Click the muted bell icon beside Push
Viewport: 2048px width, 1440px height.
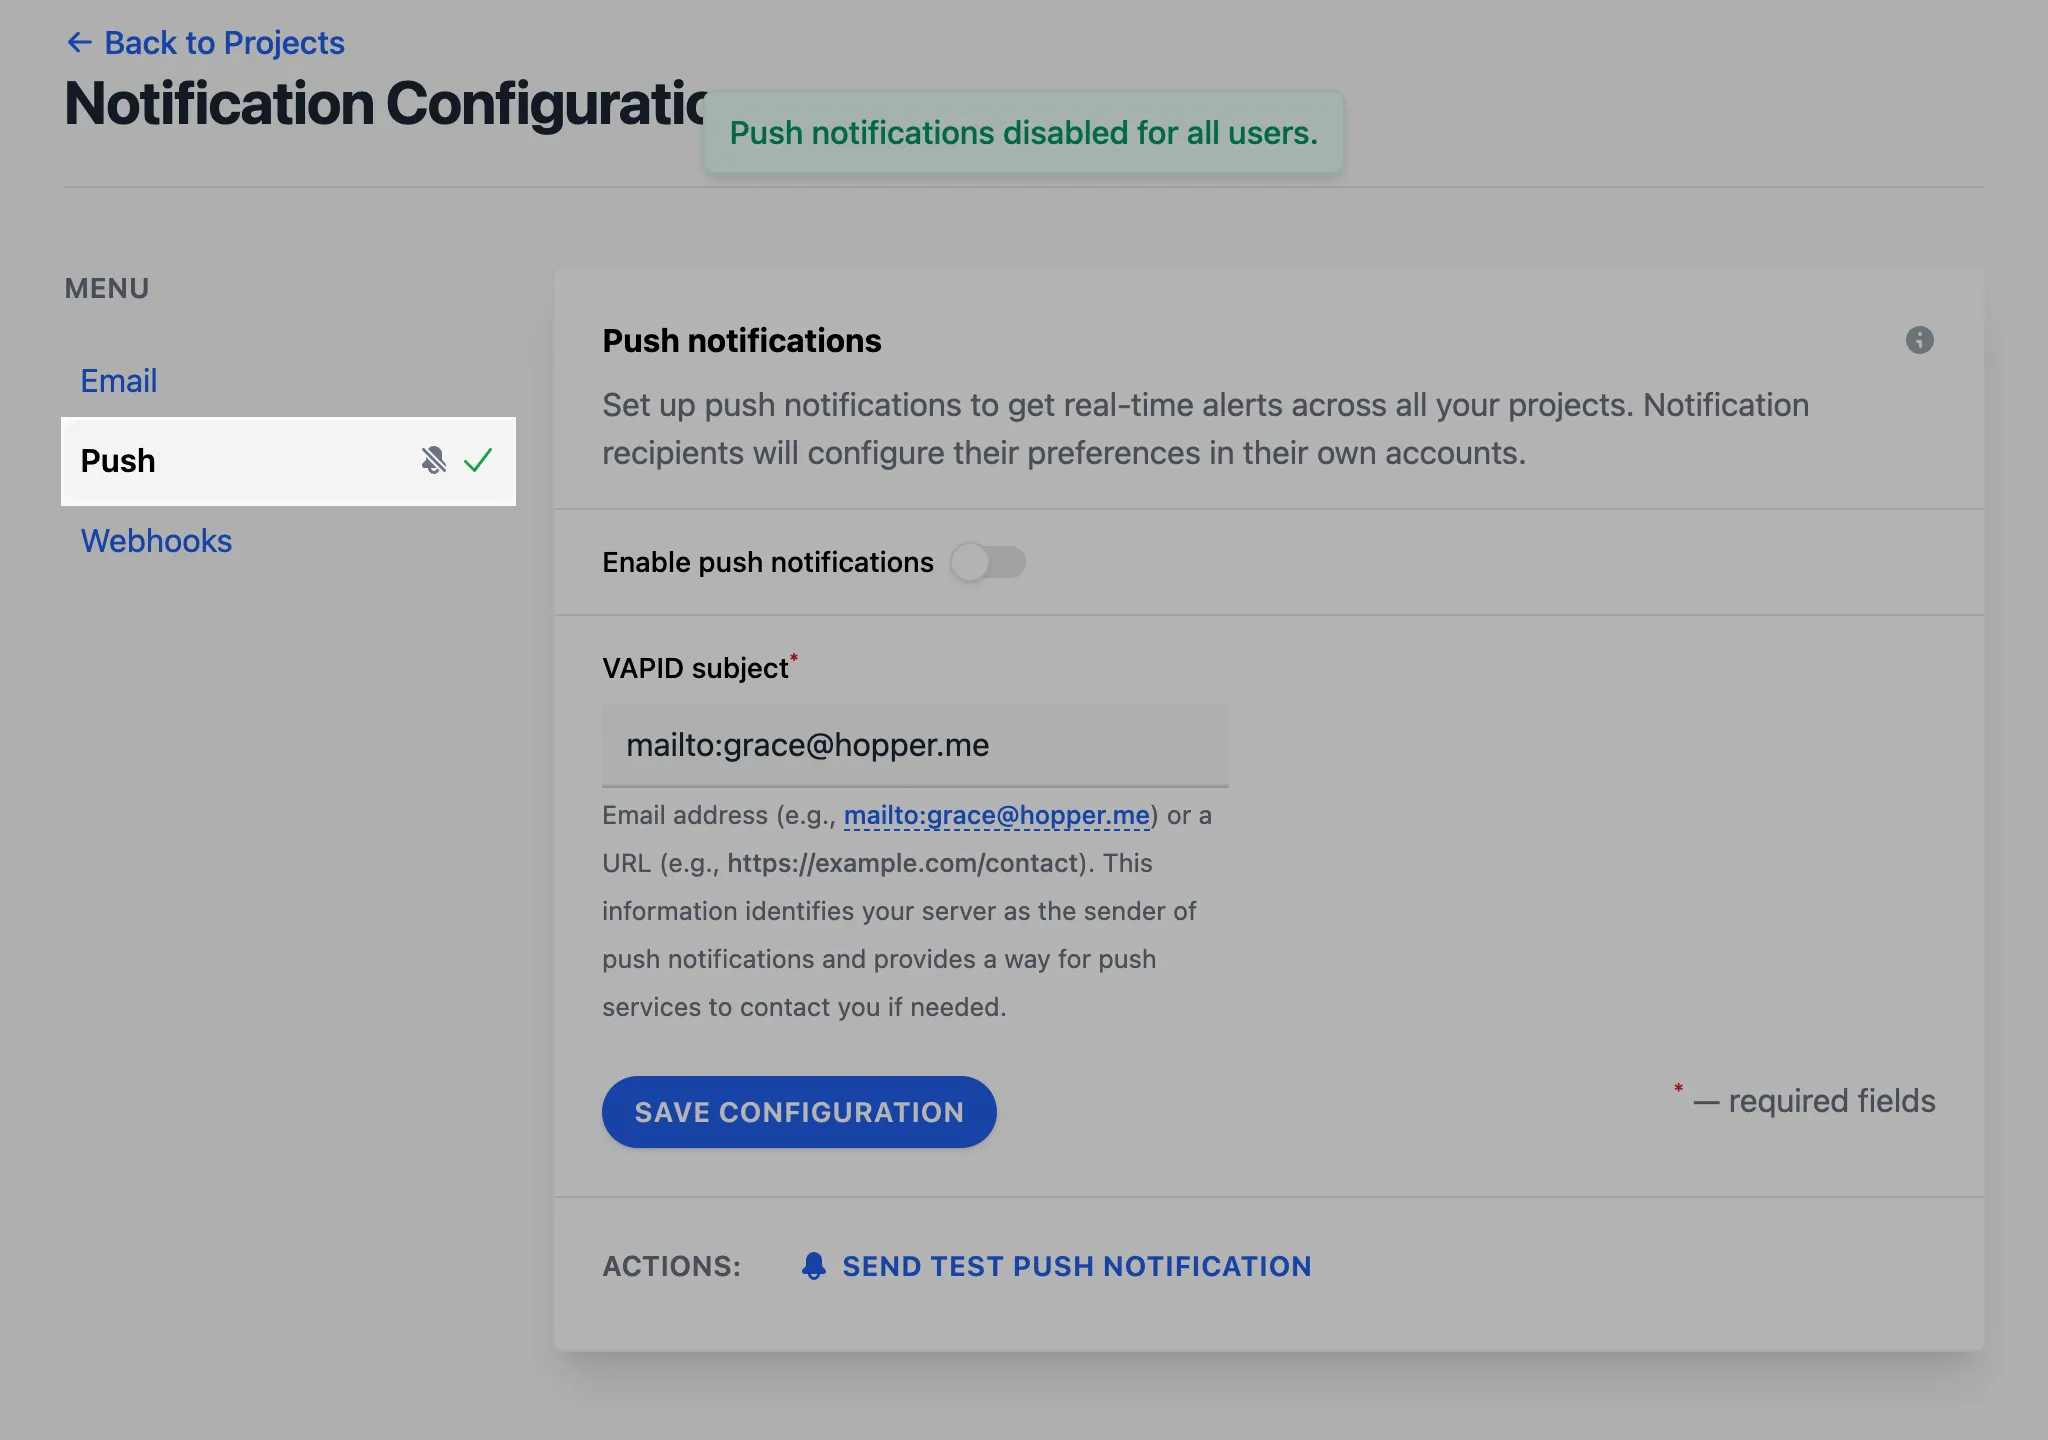tap(433, 460)
